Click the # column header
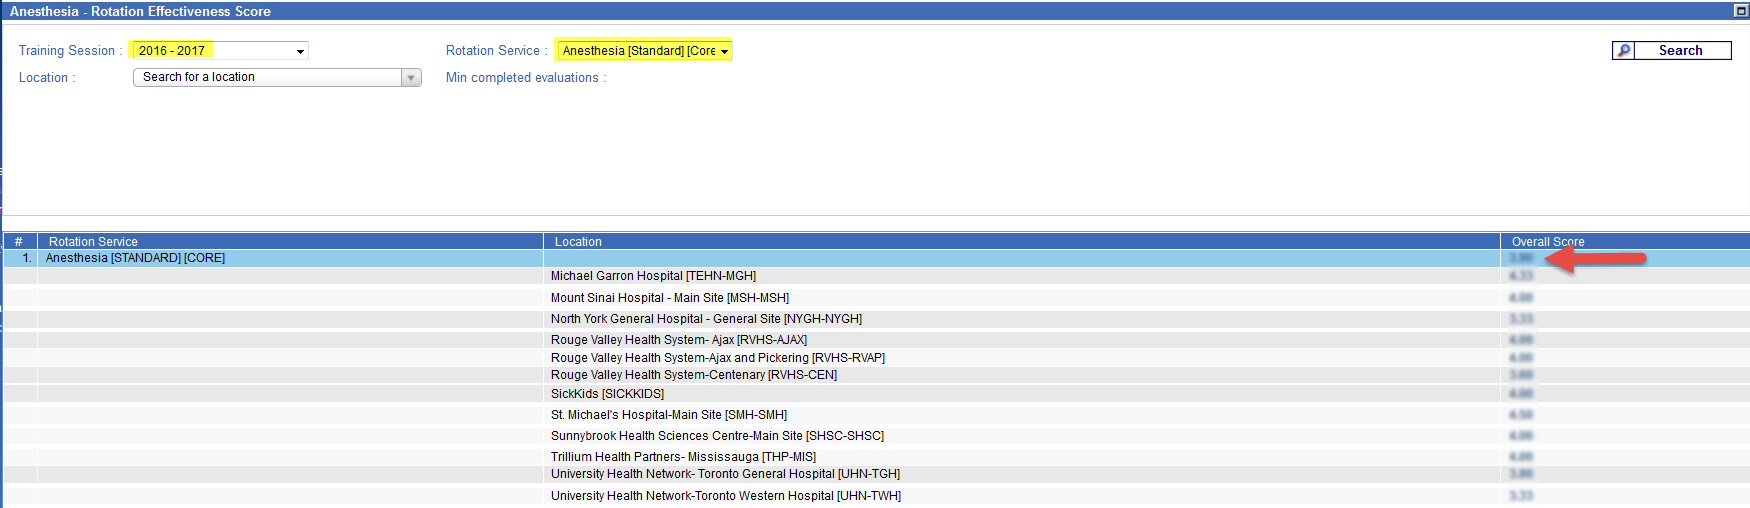 [19, 242]
